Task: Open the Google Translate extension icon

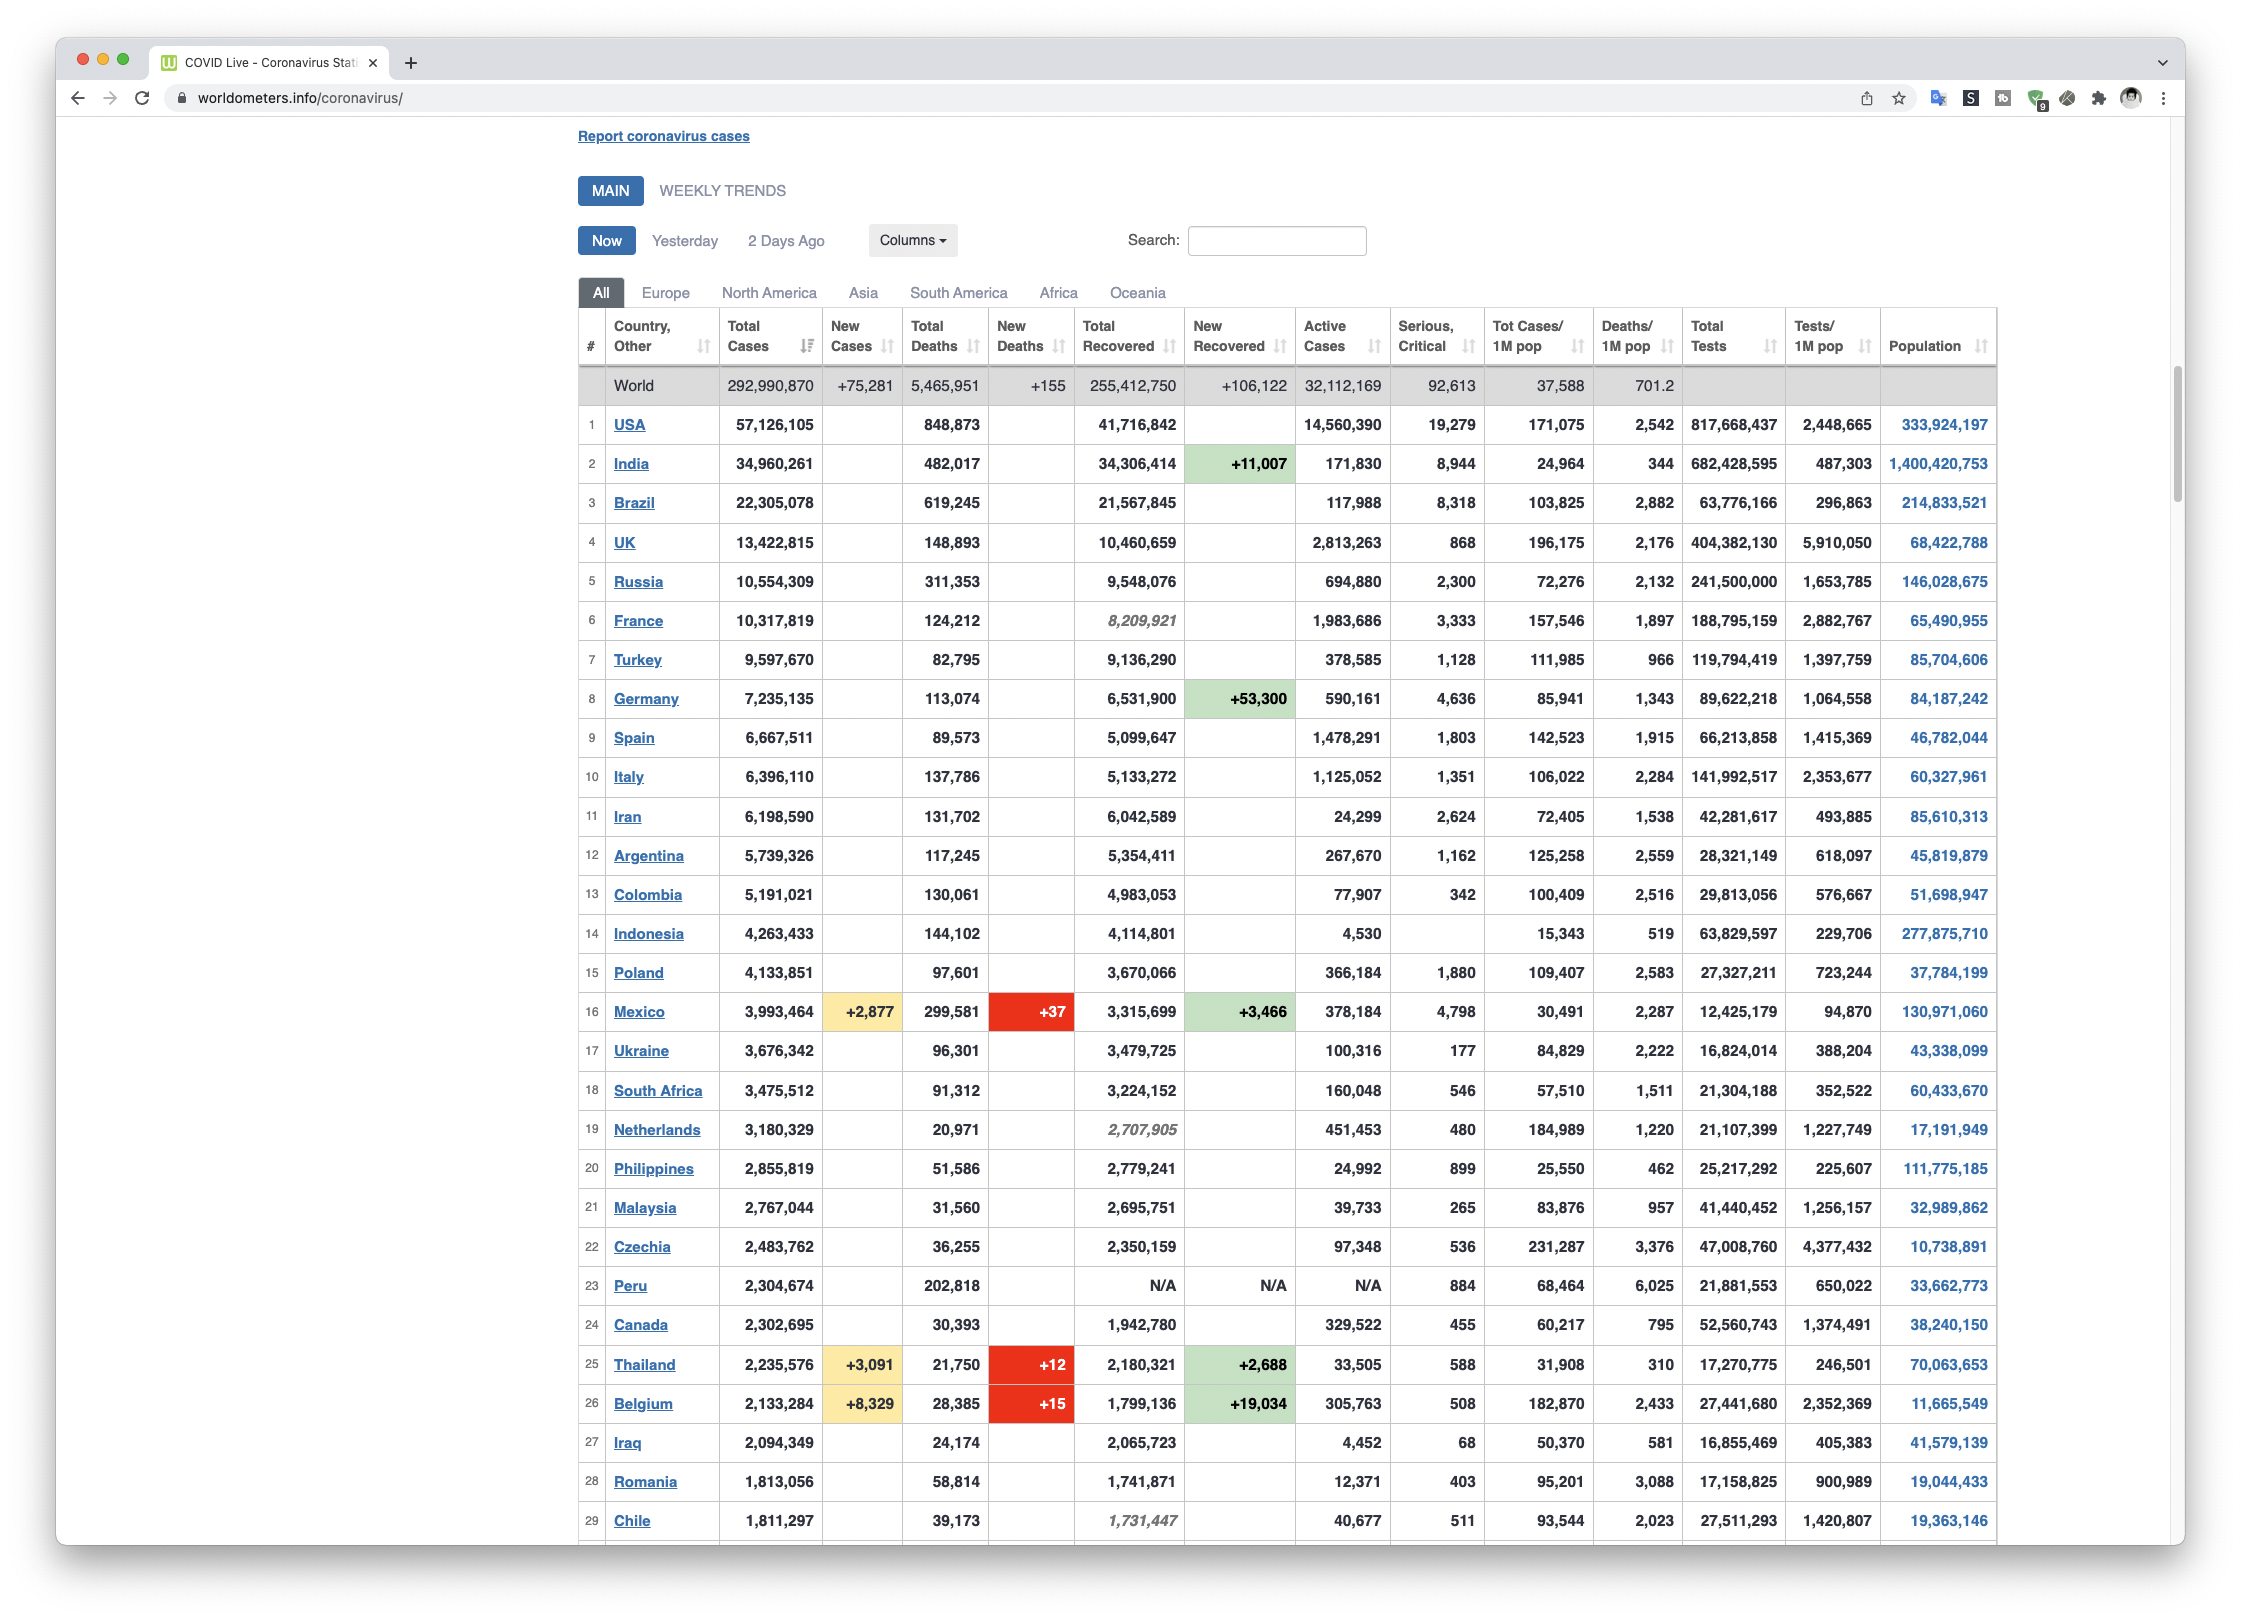Action: (x=1938, y=98)
